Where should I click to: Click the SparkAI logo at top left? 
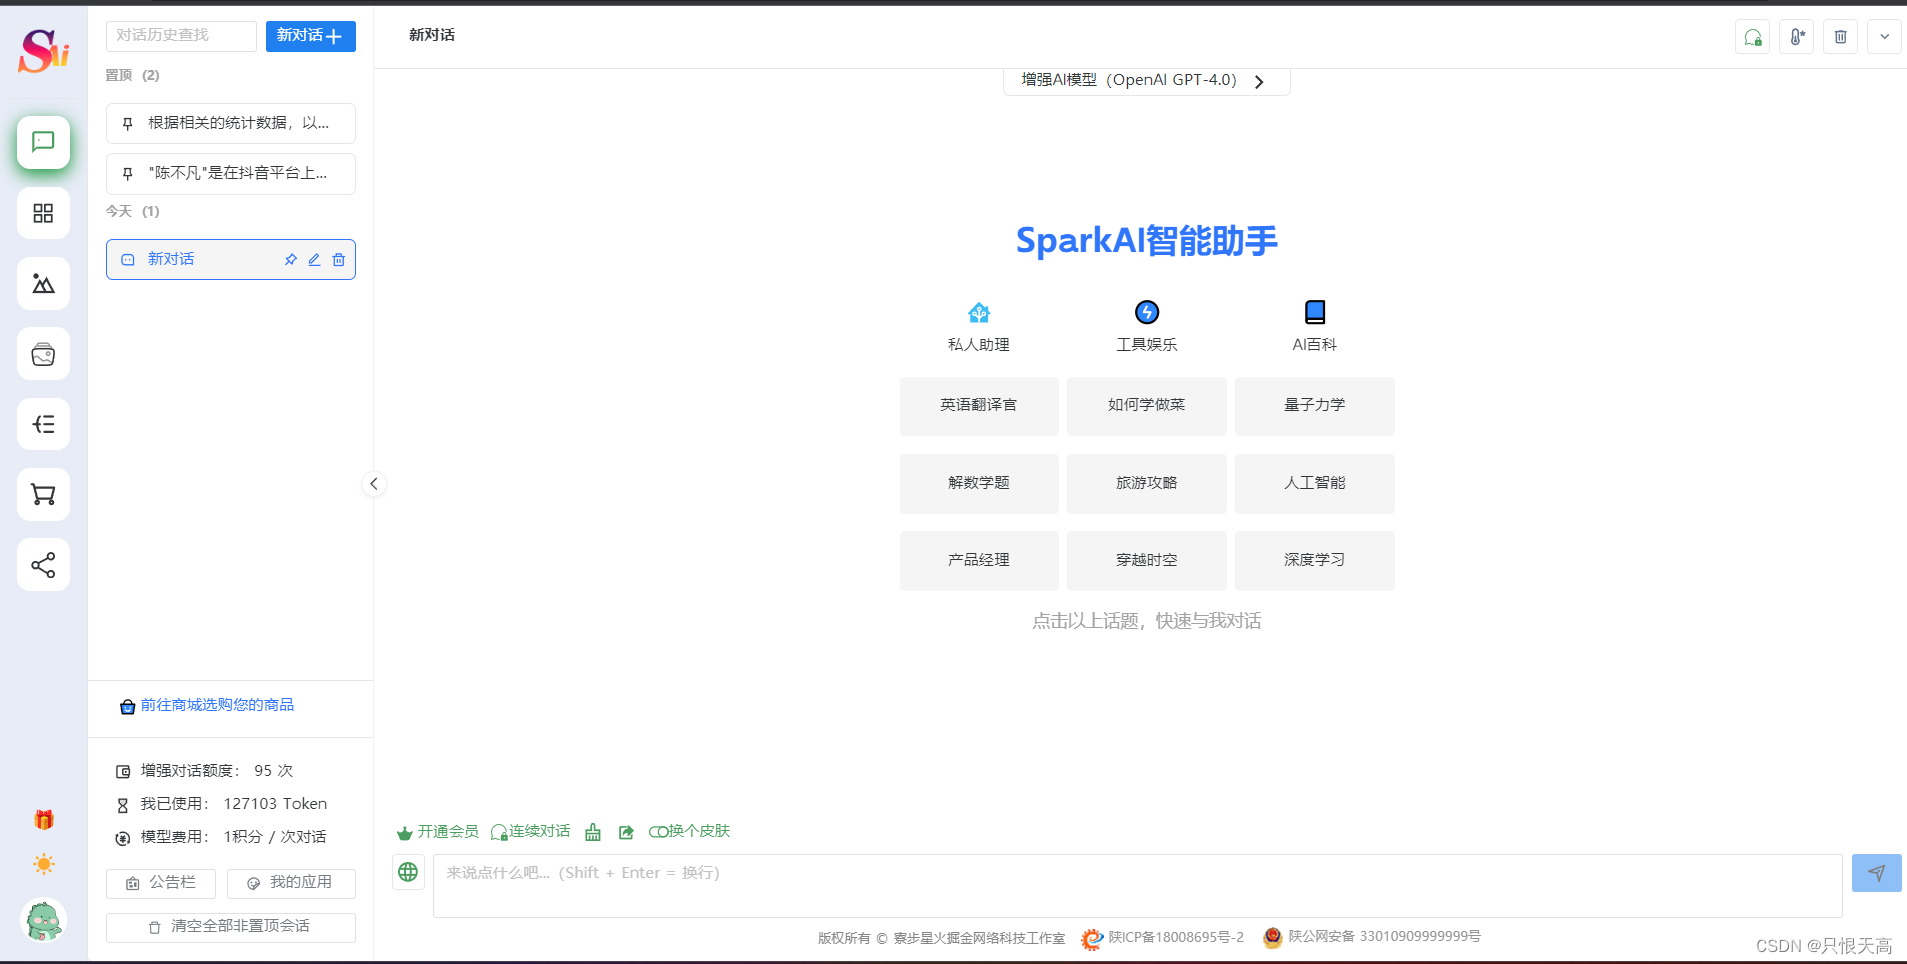click(43, 50)
